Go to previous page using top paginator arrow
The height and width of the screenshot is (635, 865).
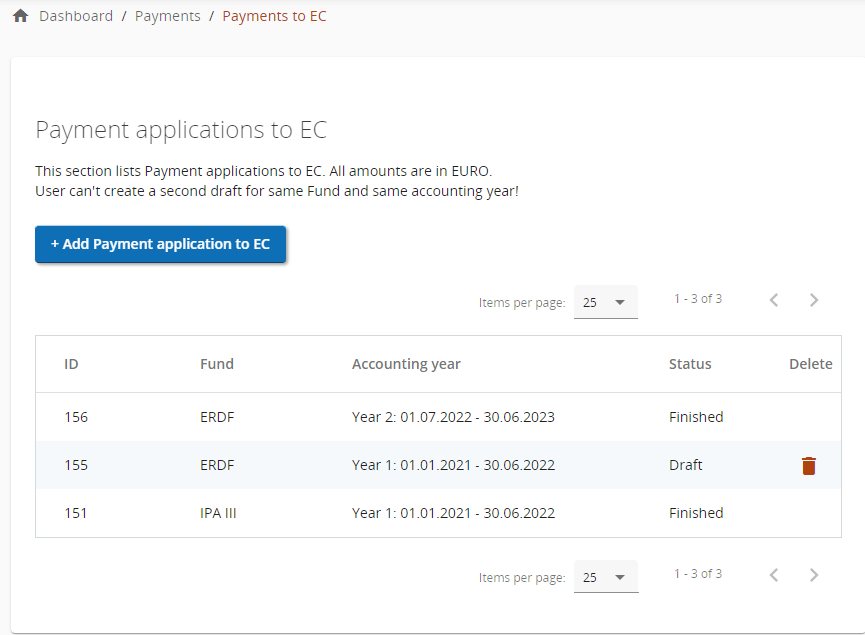[774, 300]
